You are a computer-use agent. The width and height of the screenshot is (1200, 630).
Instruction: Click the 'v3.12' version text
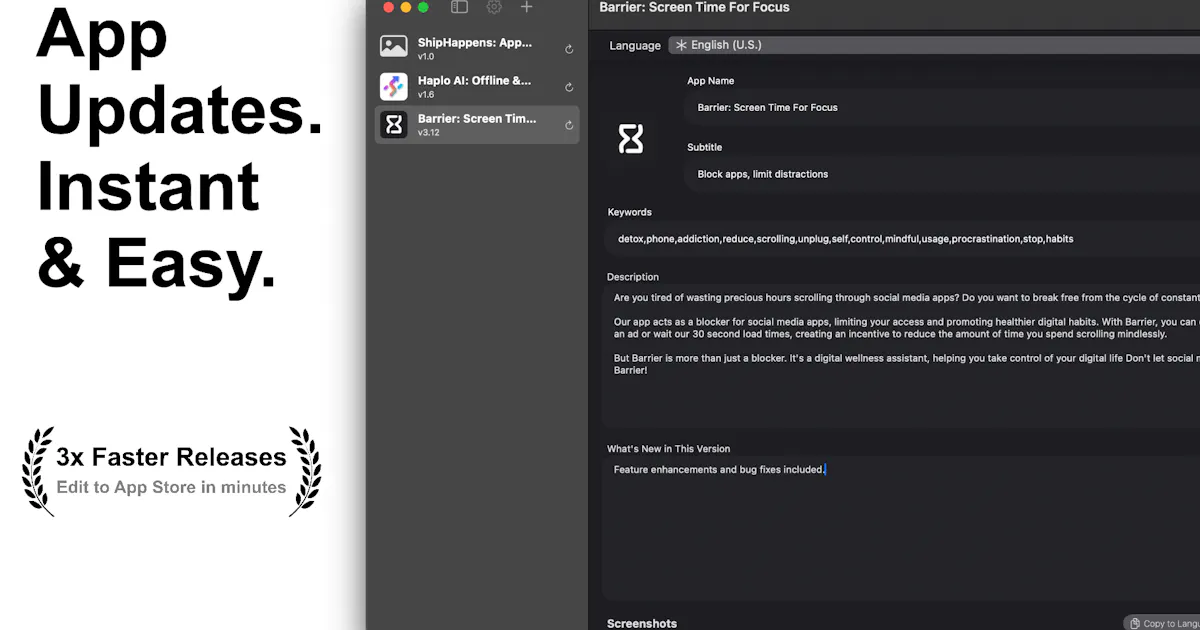pos(429,133)
